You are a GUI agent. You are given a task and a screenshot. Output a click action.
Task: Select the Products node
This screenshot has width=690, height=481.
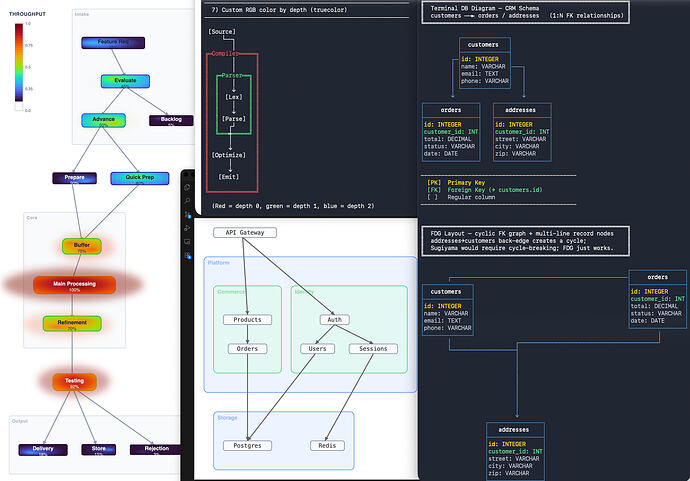247,319
